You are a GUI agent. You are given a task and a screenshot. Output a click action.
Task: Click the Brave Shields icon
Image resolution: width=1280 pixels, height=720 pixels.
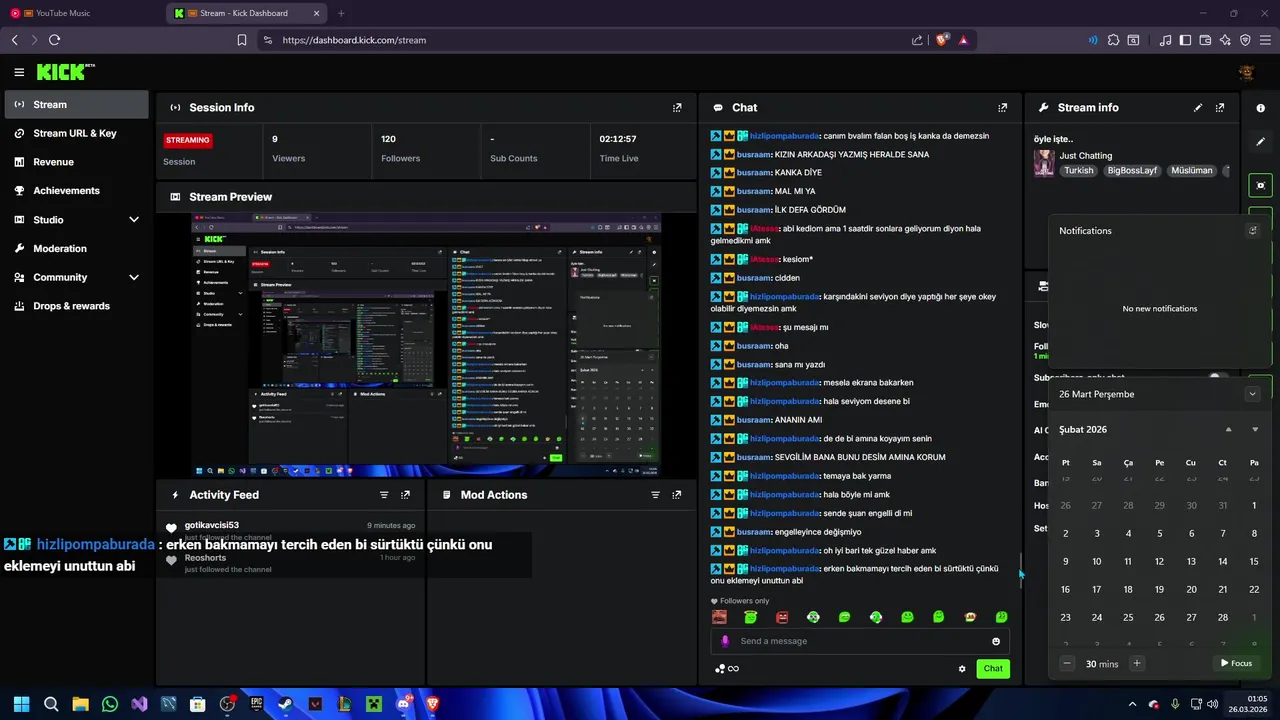(942, 40)
